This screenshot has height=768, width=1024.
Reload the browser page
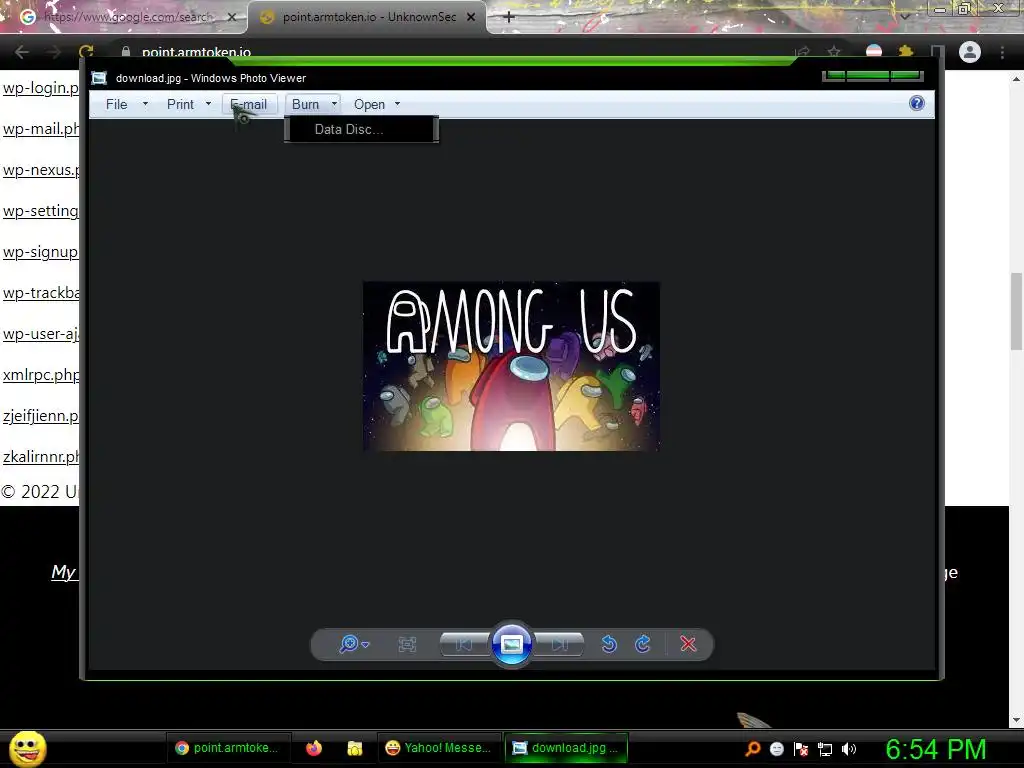86,52
